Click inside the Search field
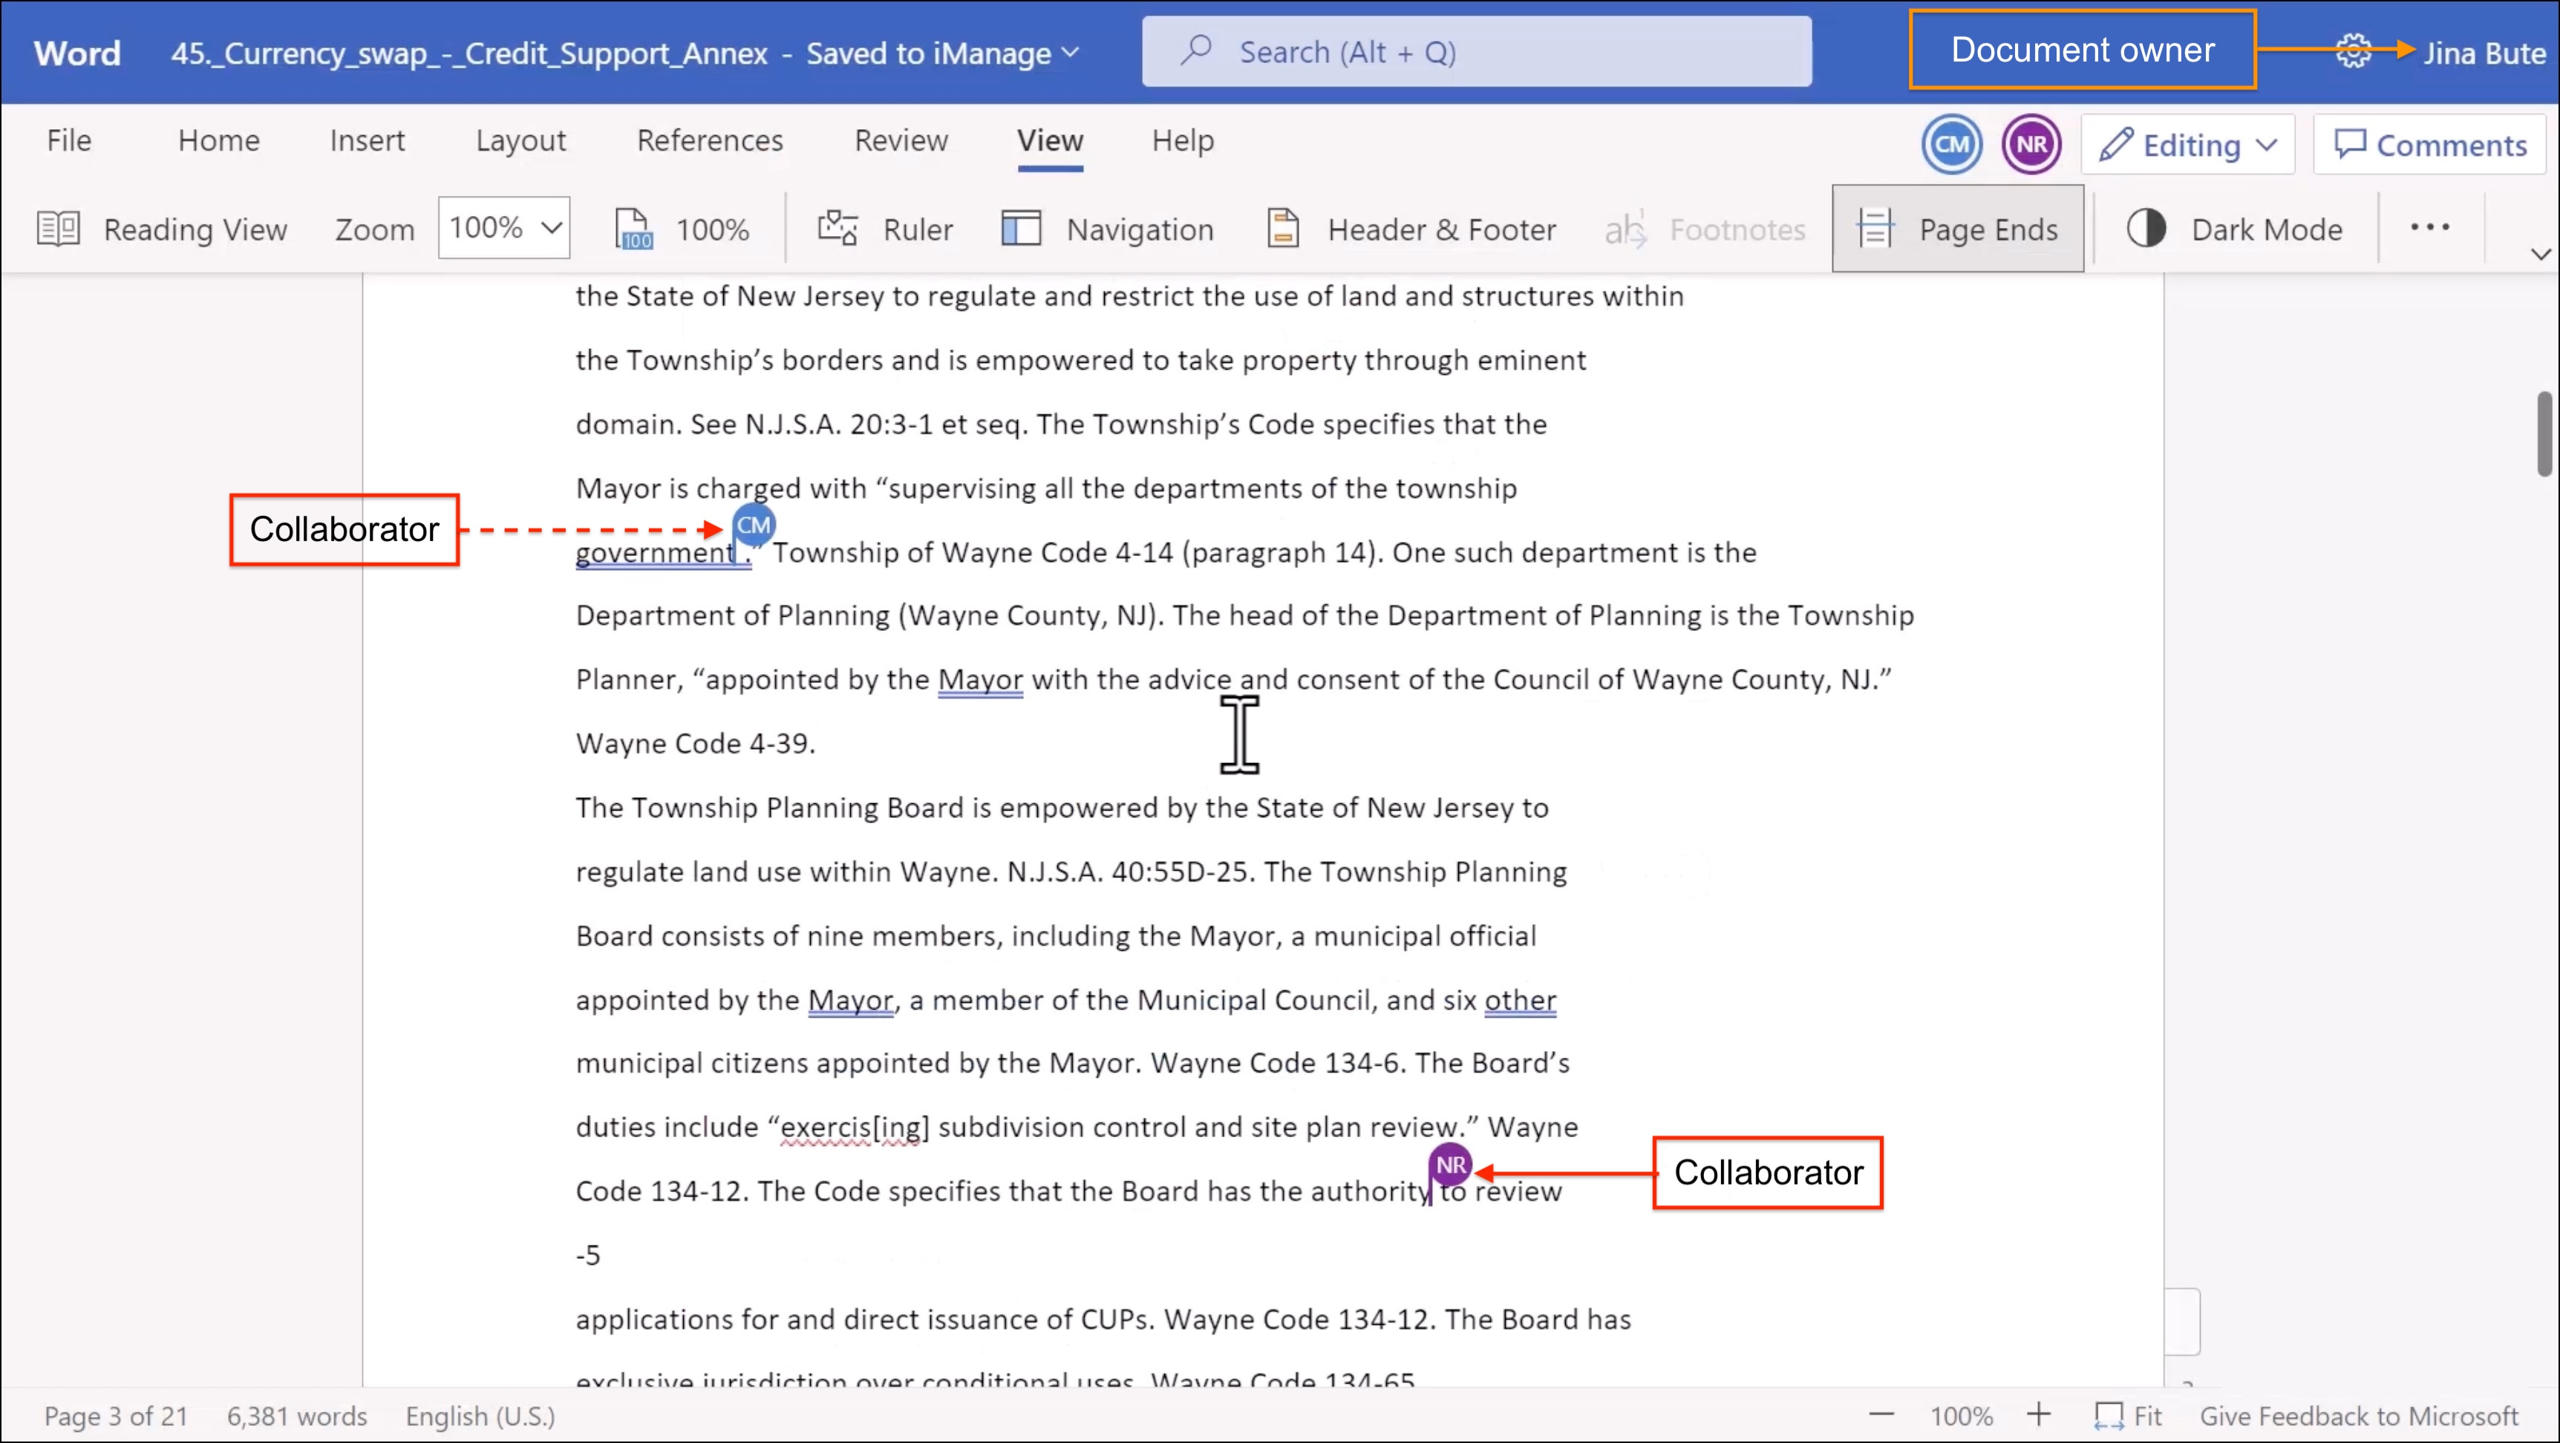This screenshot has width=2560, height=1443. pyautogui.click(x=1477, y=51)
